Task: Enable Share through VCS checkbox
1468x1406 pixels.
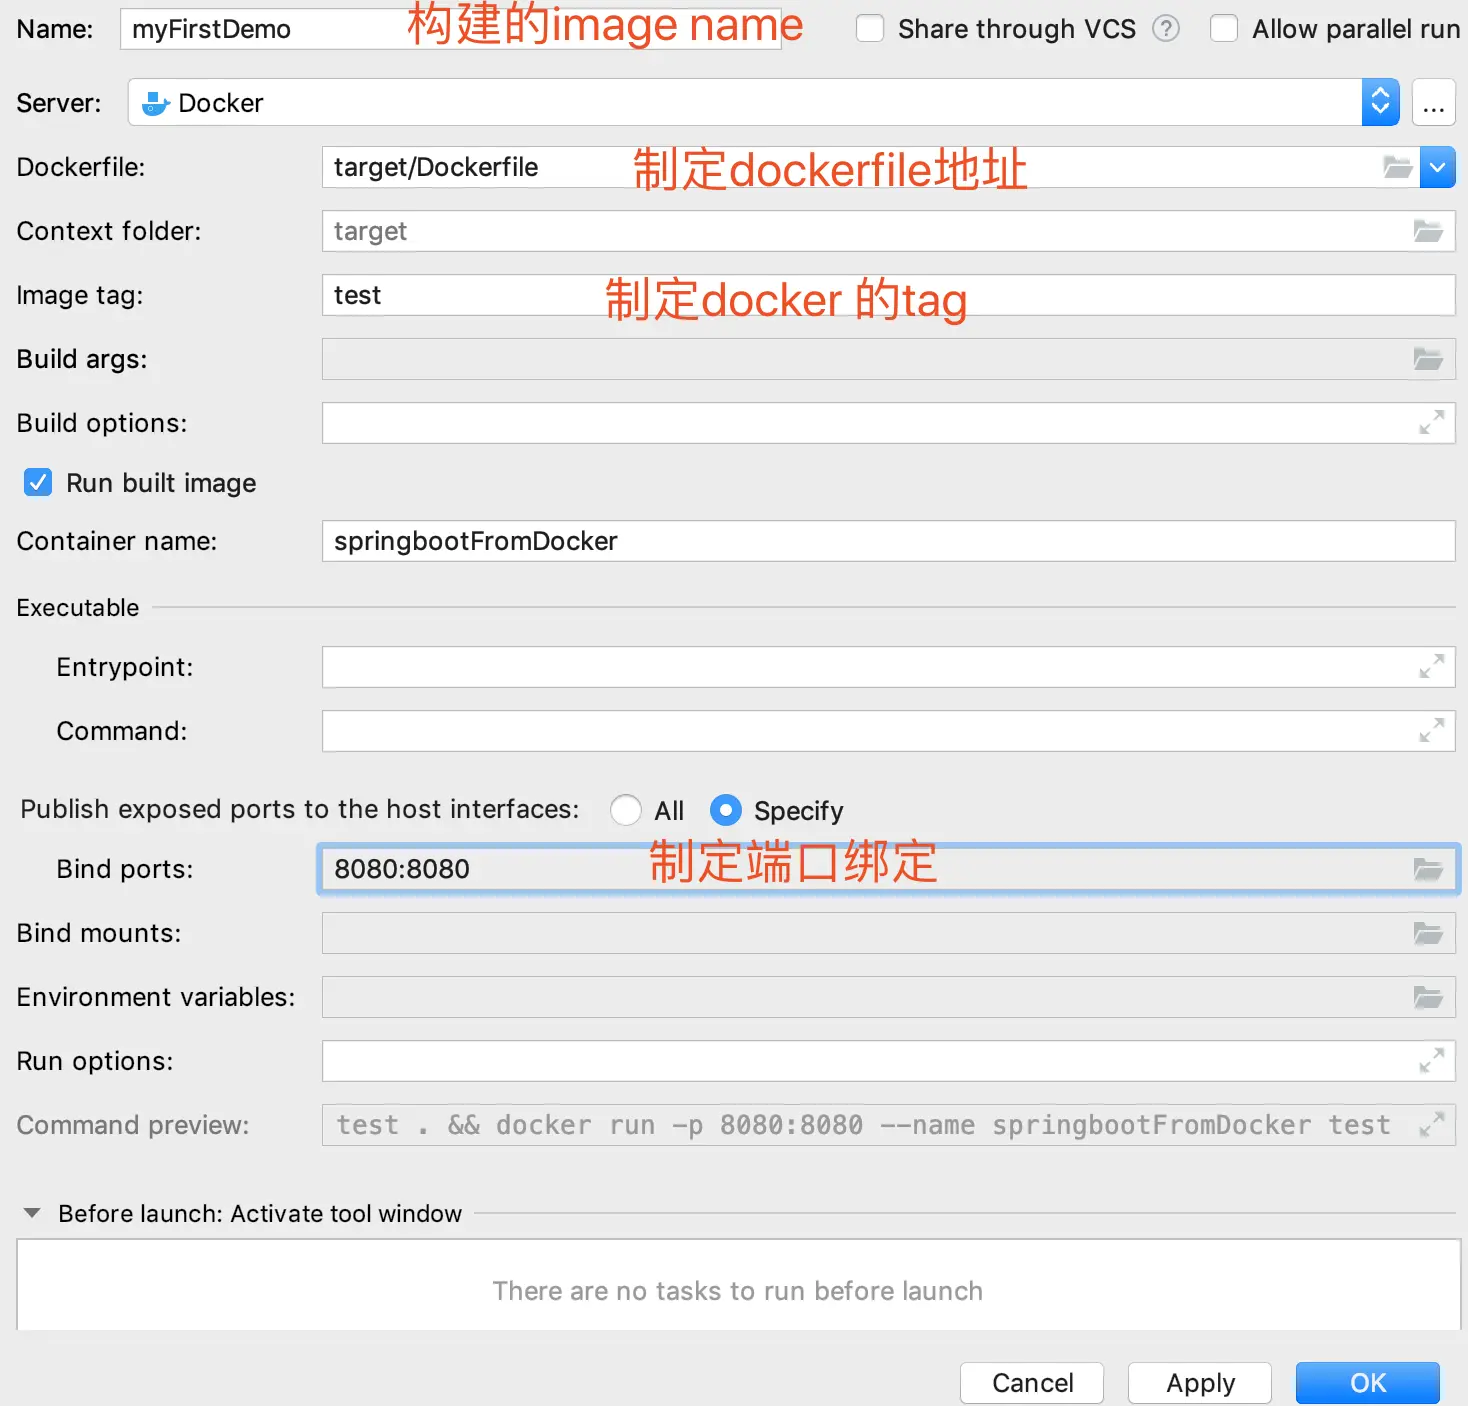Action: pos(870,28)
